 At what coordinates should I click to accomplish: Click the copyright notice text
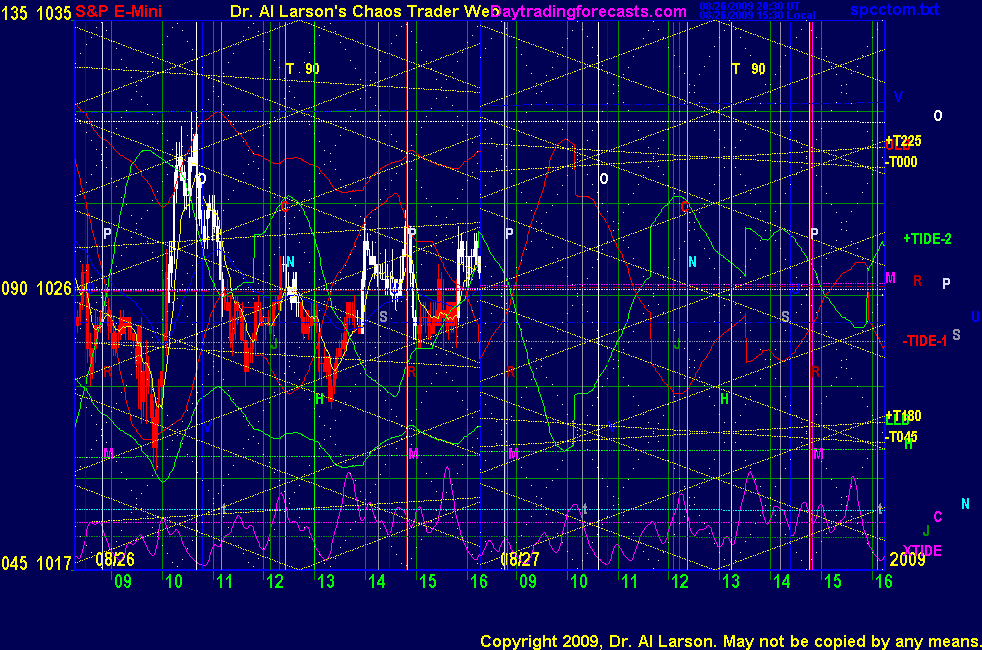[x=729, y=640]
